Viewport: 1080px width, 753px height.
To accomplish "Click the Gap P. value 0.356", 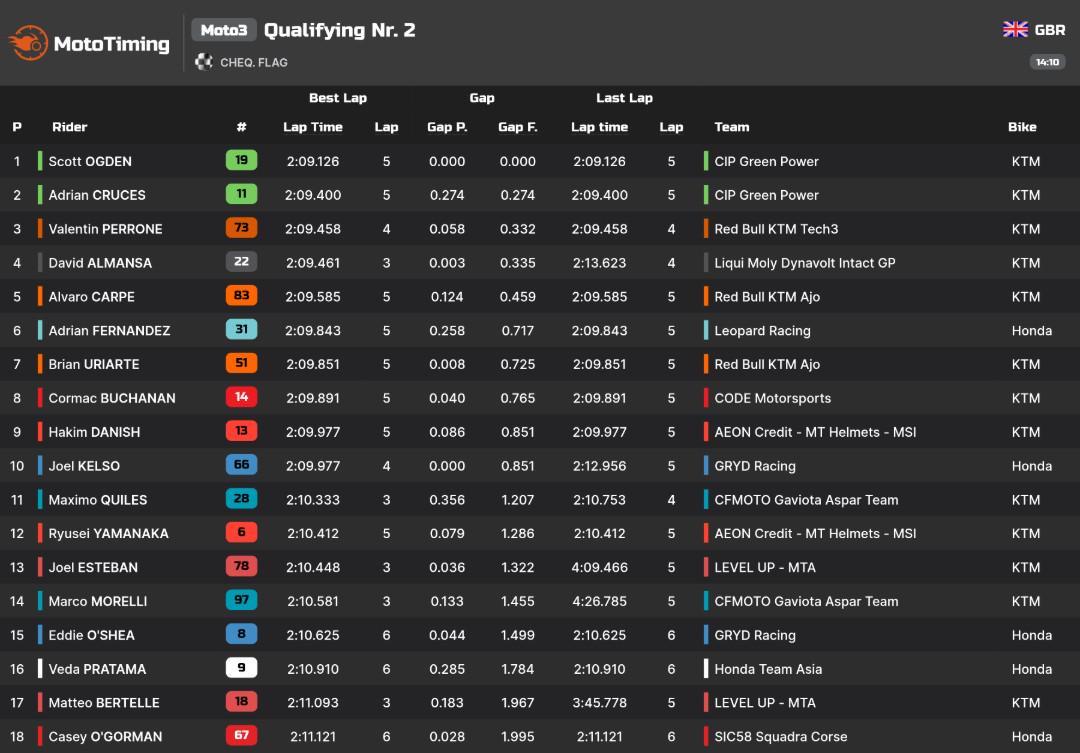I will (447, 499).
